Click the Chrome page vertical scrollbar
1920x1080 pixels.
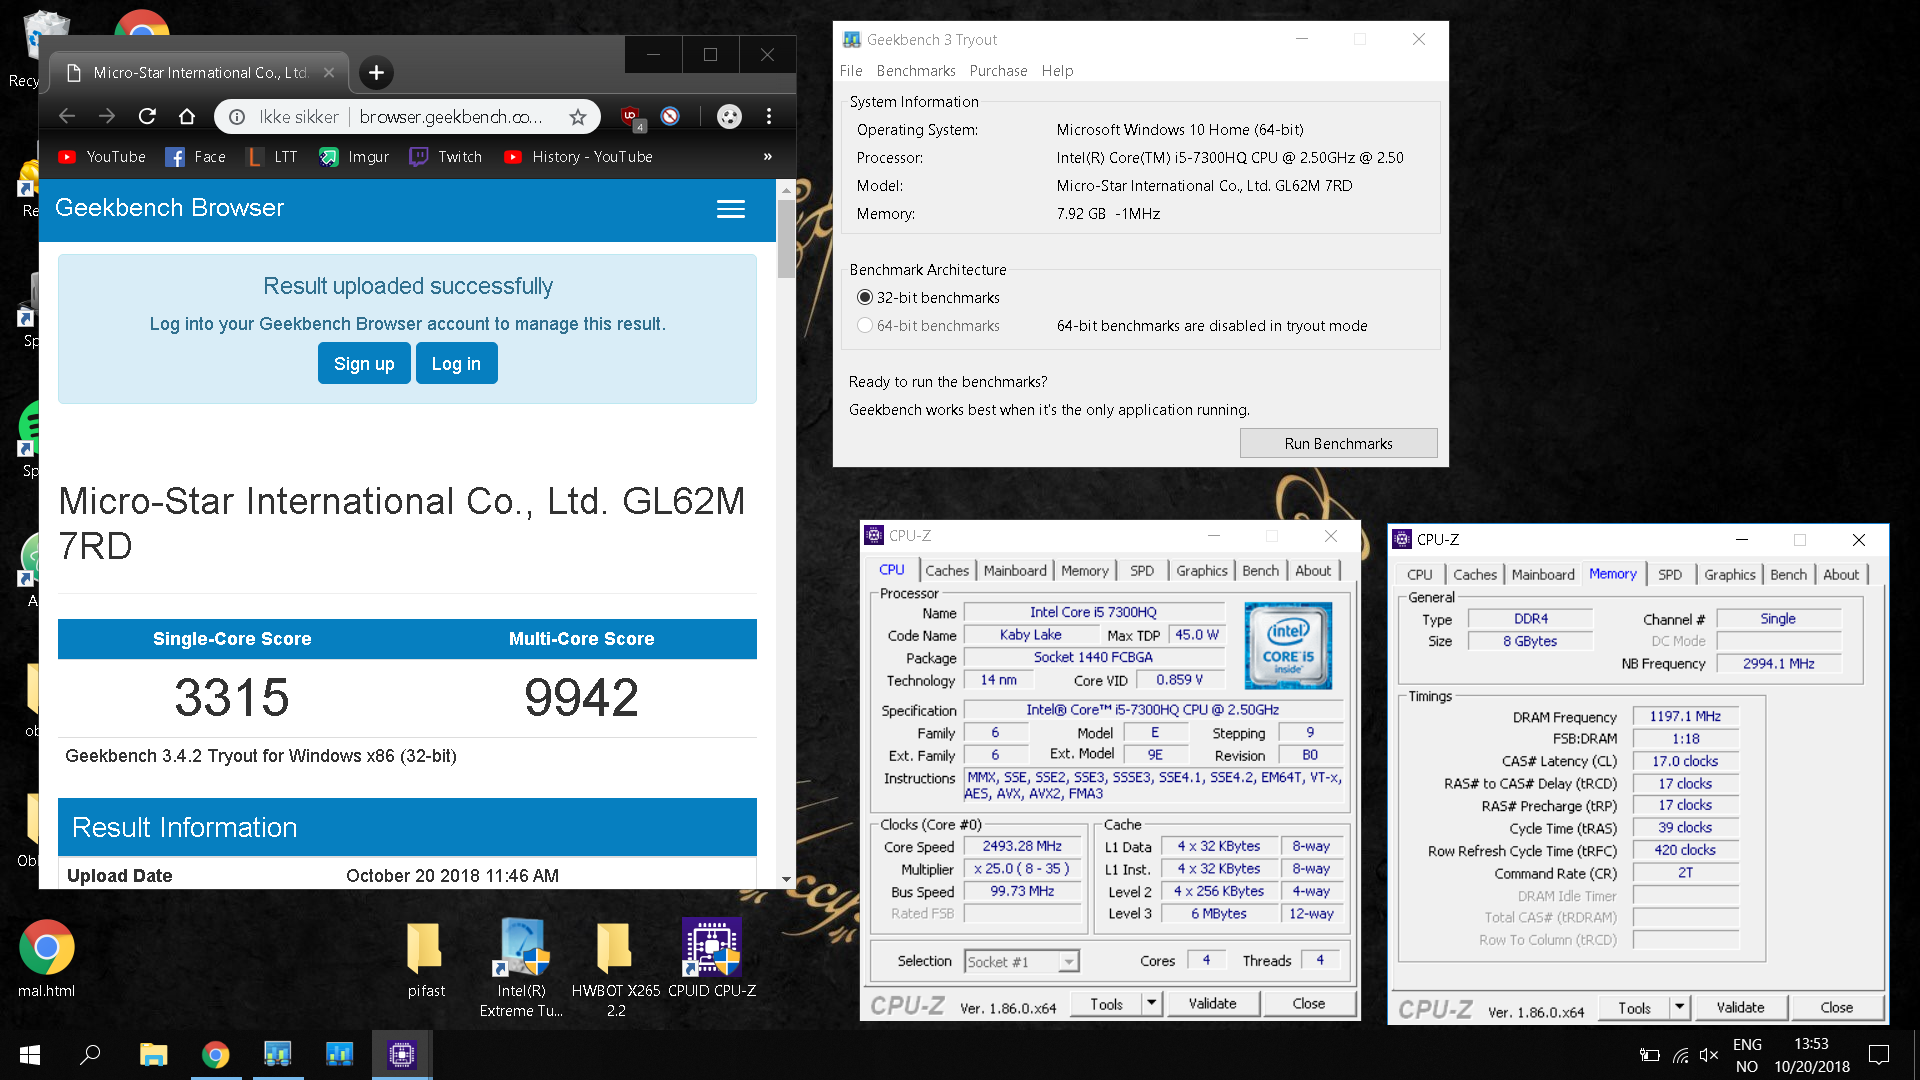click(x=786, y=238)
